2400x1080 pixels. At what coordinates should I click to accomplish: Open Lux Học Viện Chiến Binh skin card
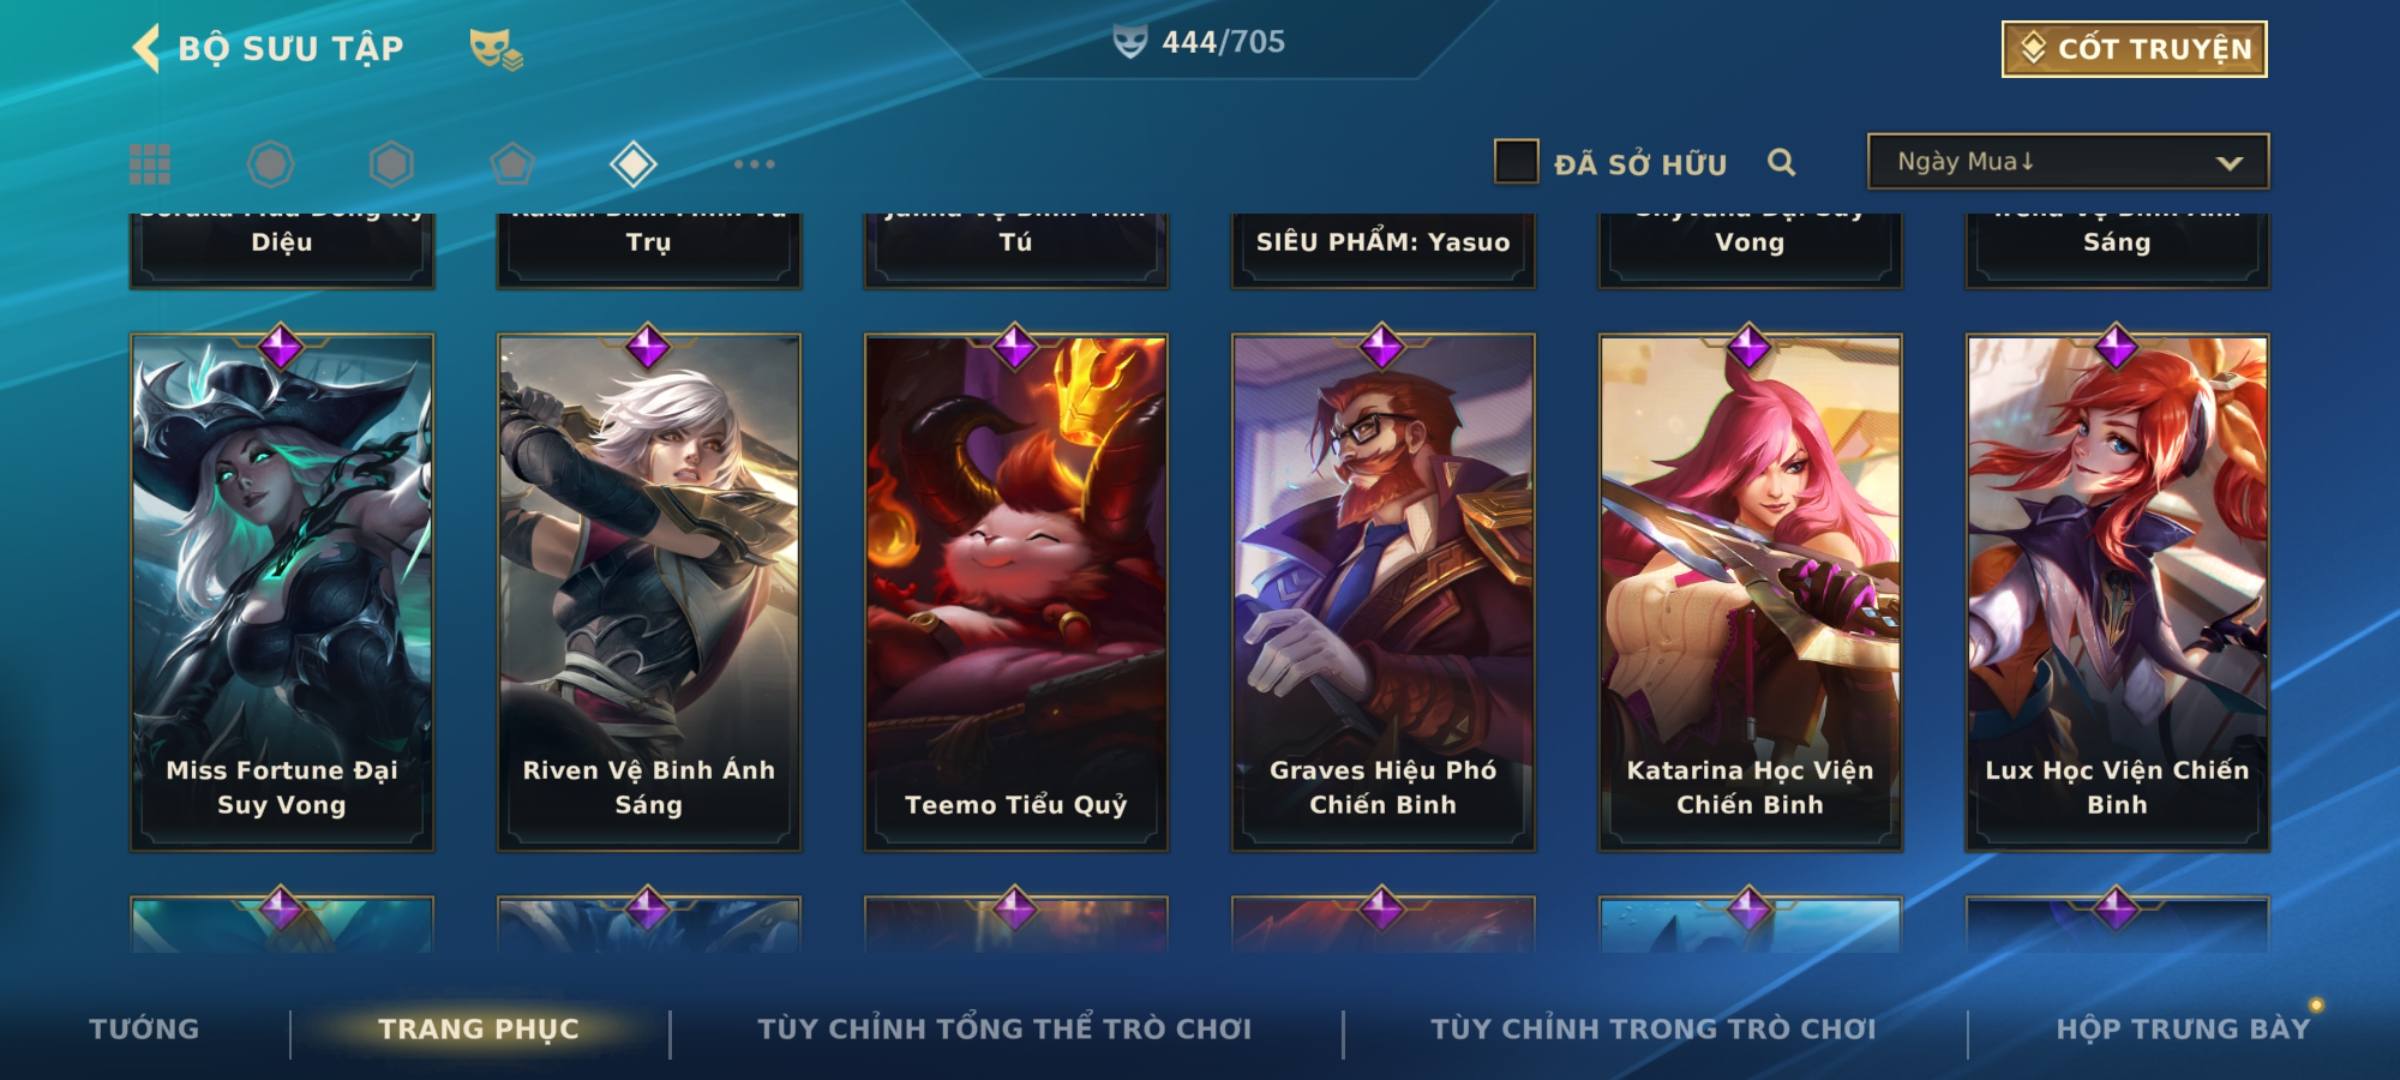pyautogui.click(x=2117, y=592)
